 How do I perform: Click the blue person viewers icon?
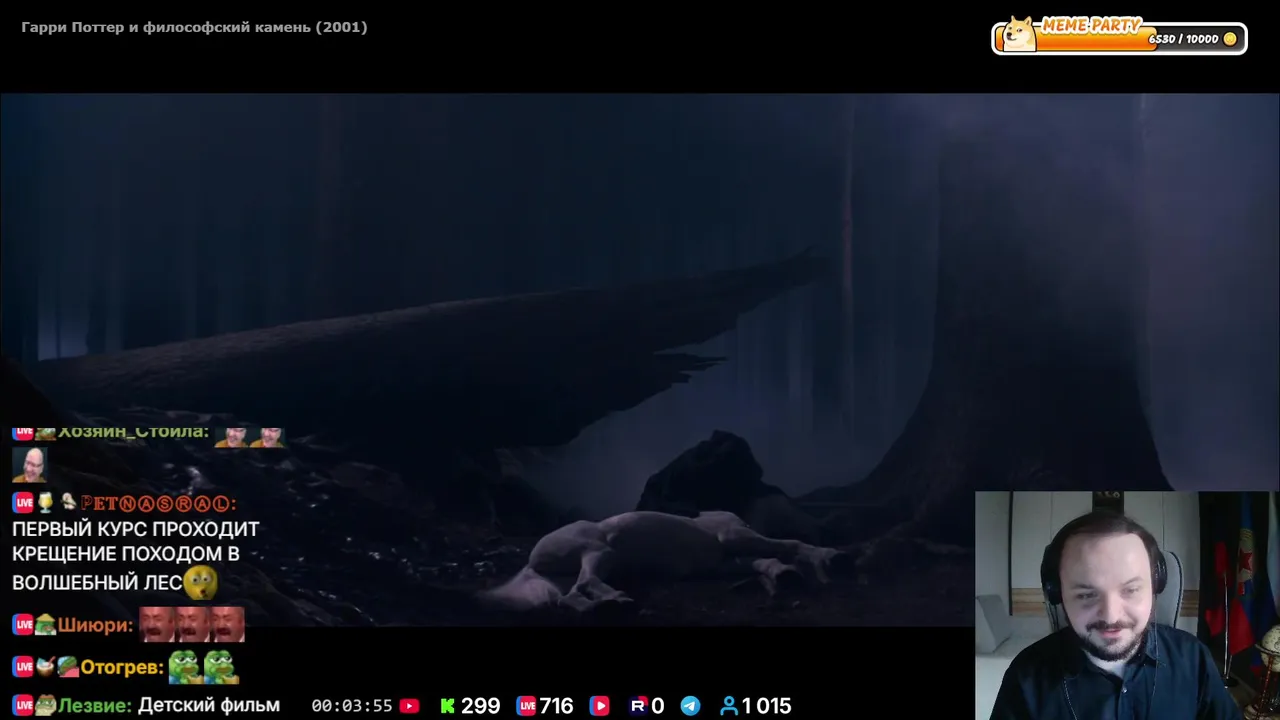click(729, 706)
